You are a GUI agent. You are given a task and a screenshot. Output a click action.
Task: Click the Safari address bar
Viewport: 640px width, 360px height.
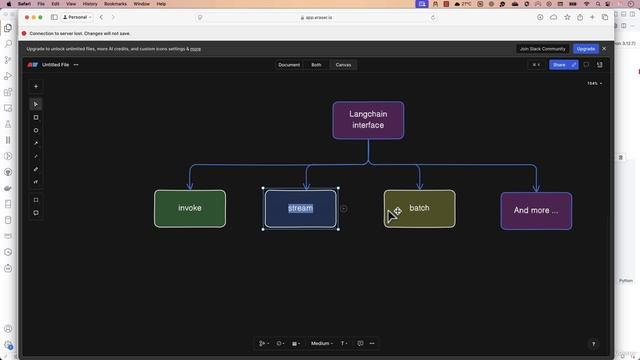coord(316,18)
